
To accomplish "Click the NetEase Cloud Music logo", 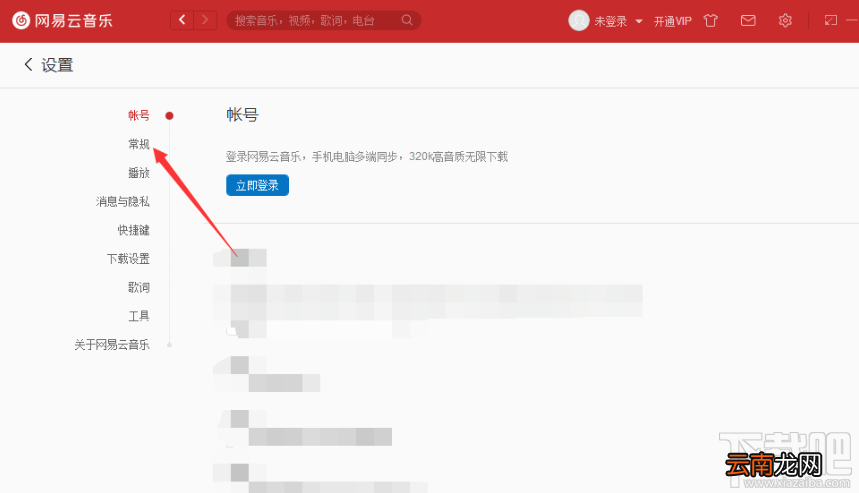I will coord(62,21).
